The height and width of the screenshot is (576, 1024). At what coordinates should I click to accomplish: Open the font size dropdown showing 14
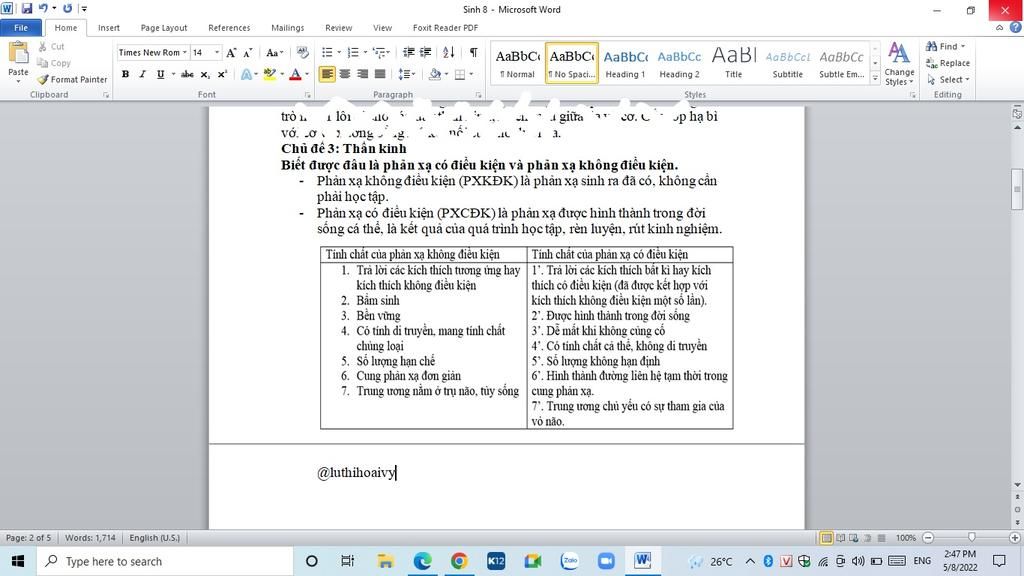[x=217, y=52]
